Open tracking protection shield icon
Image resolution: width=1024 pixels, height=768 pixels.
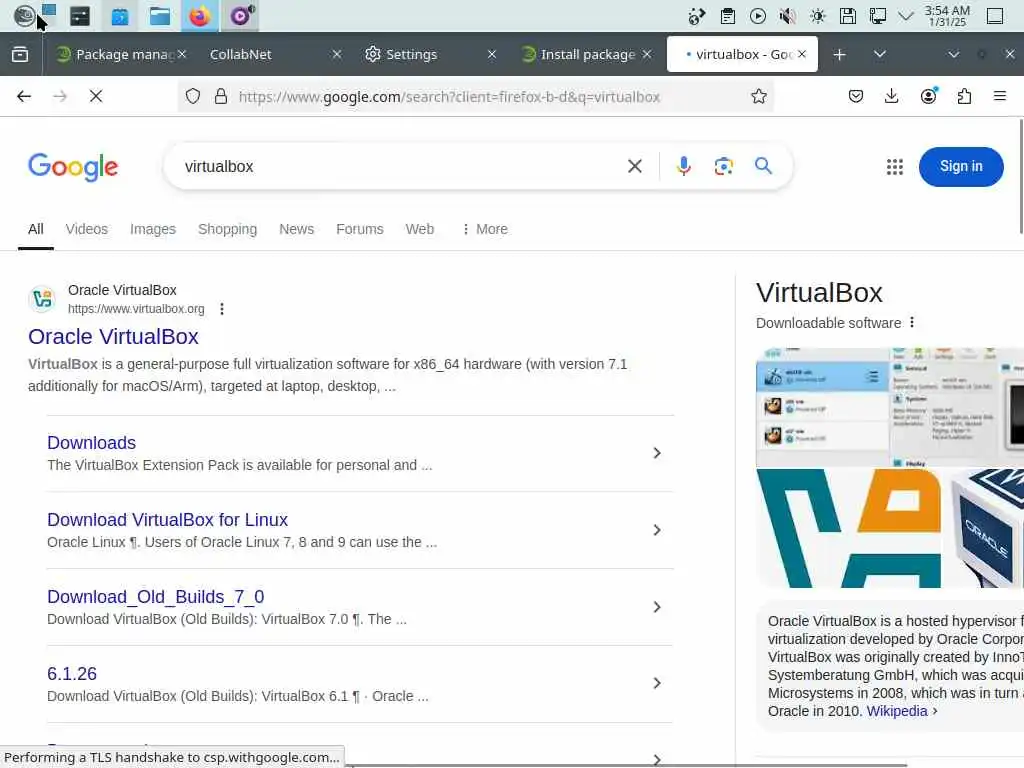[193, 97]
